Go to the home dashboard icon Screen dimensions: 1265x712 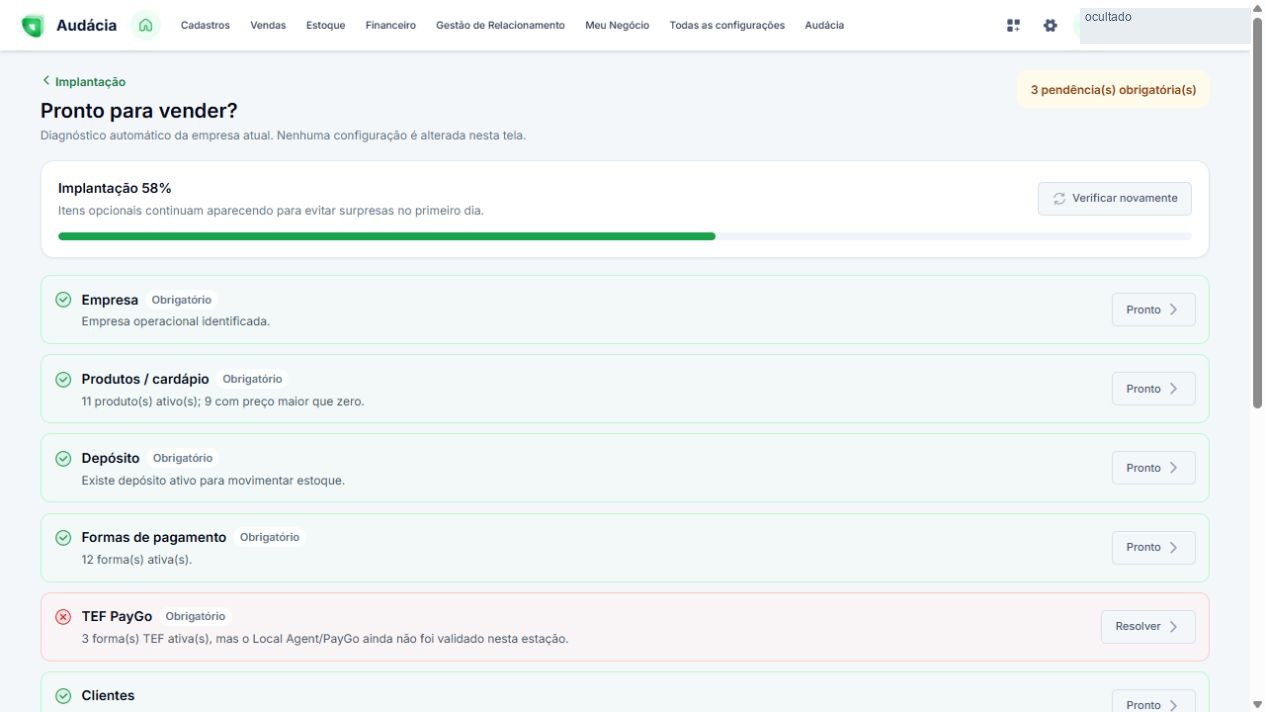pos(146,25)
